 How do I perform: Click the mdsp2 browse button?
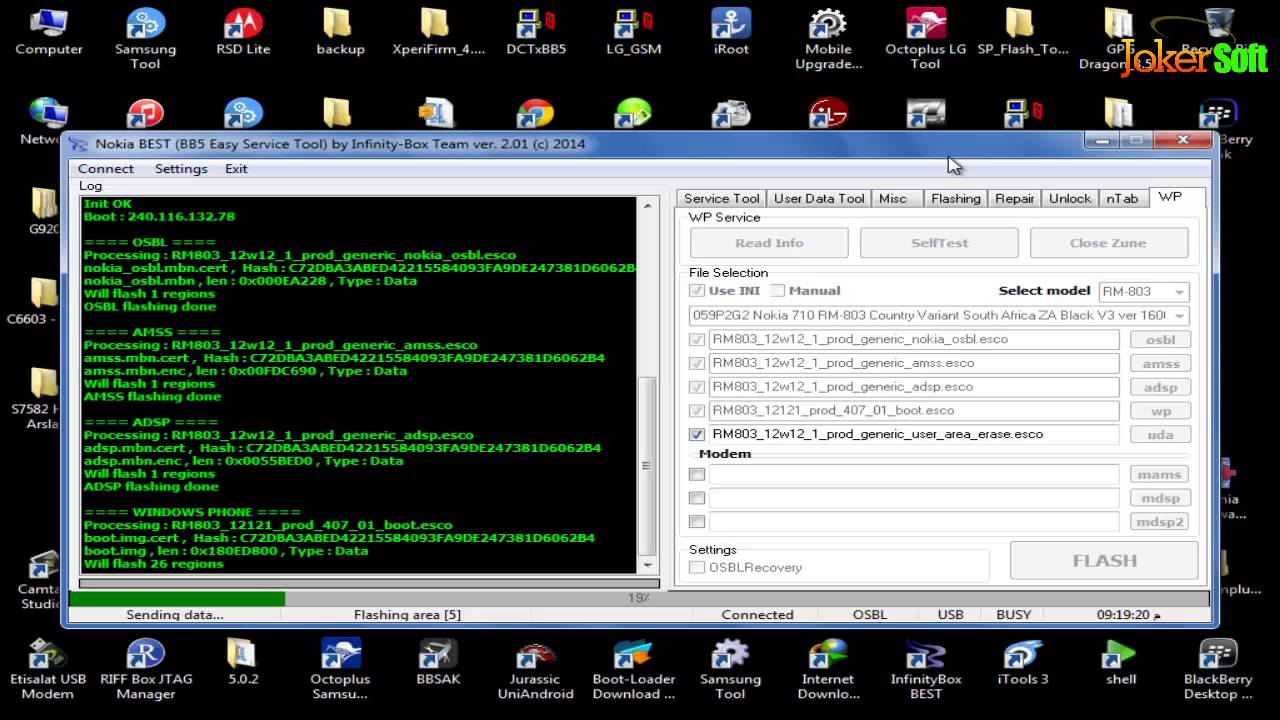1160,522
